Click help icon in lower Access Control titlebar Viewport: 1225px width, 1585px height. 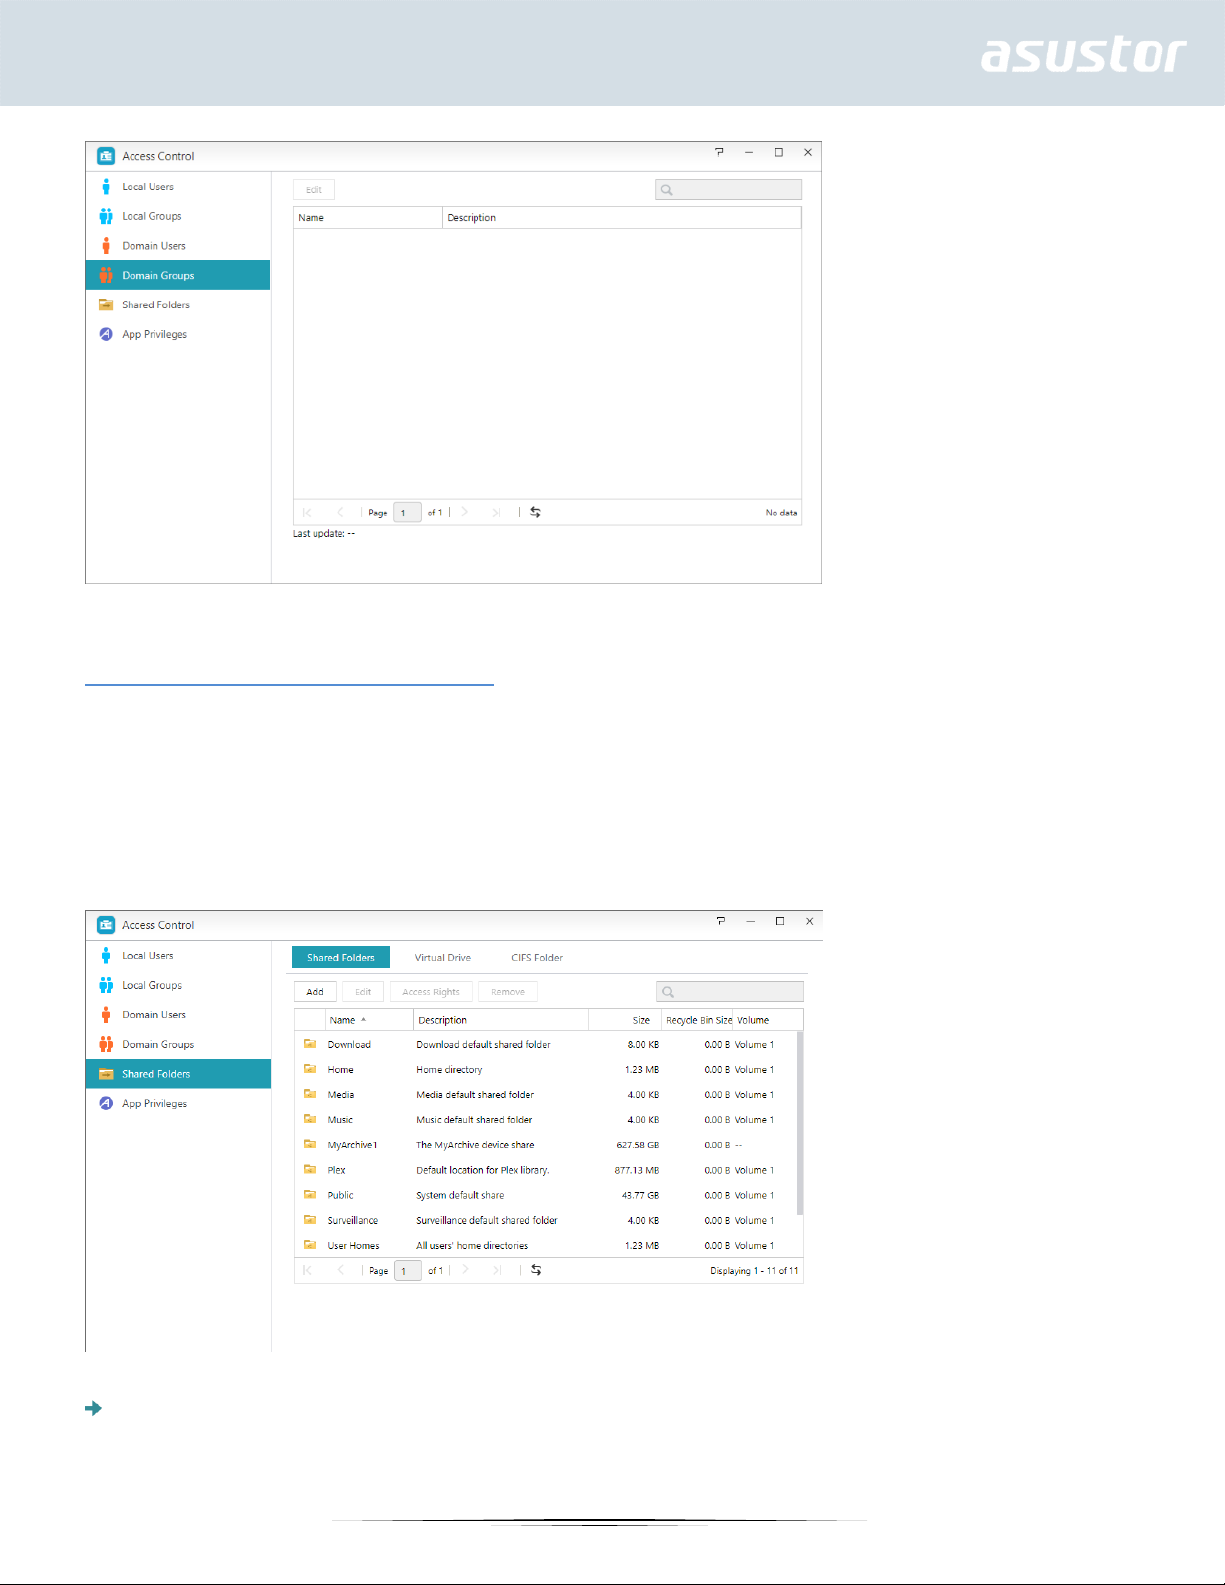click(x=721, y=921)
